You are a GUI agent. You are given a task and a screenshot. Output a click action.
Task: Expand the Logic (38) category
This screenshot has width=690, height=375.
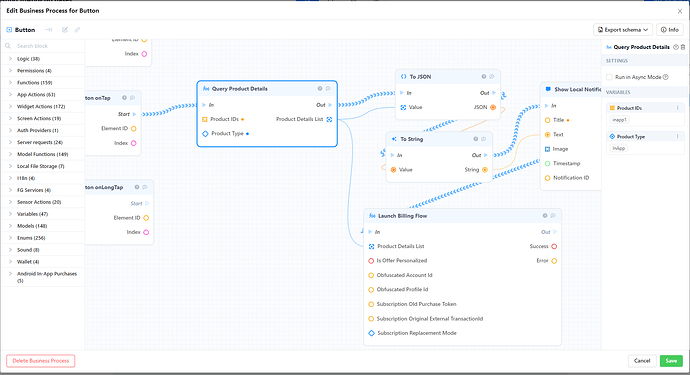pyautogui.click(x=11, y=59)
